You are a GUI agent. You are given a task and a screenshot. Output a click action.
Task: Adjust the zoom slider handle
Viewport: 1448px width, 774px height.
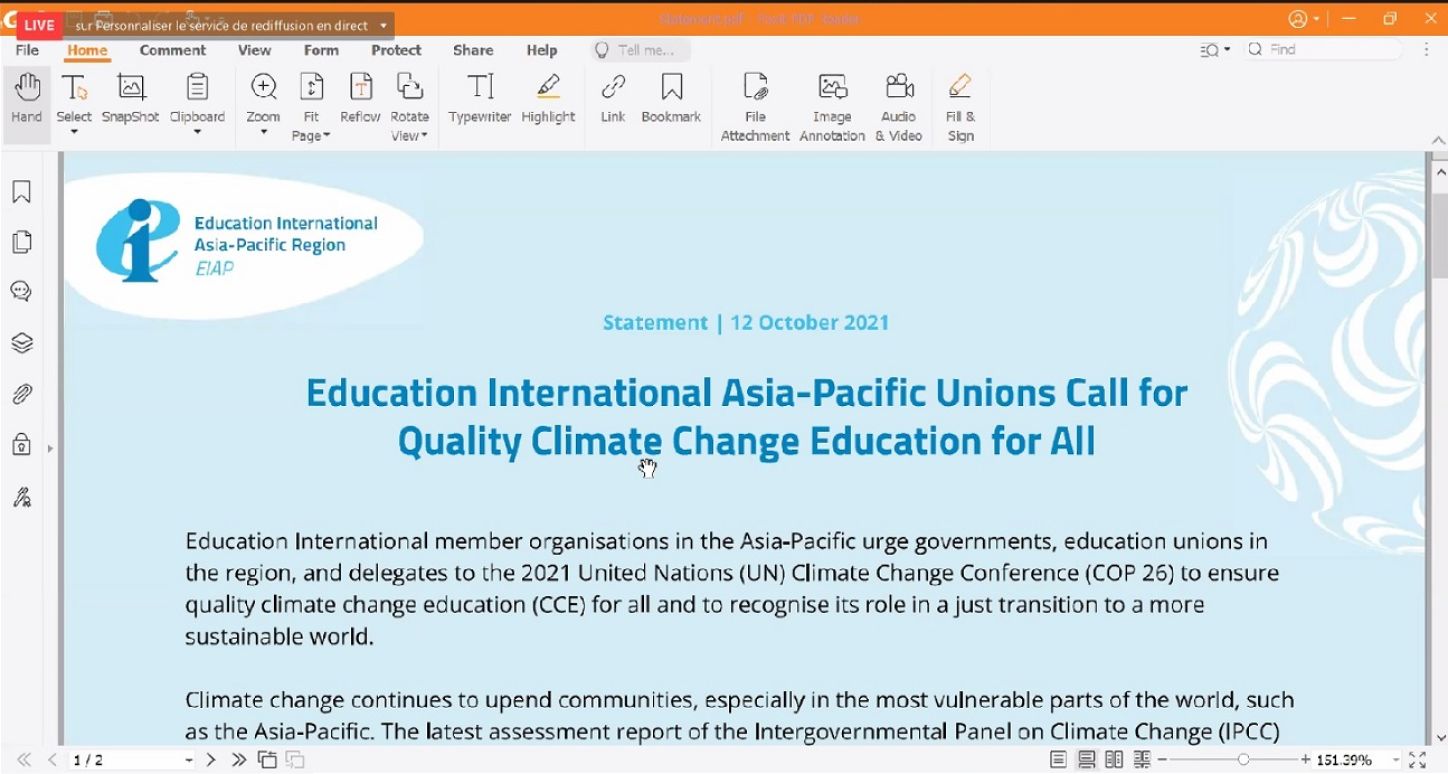point(1243,760)
